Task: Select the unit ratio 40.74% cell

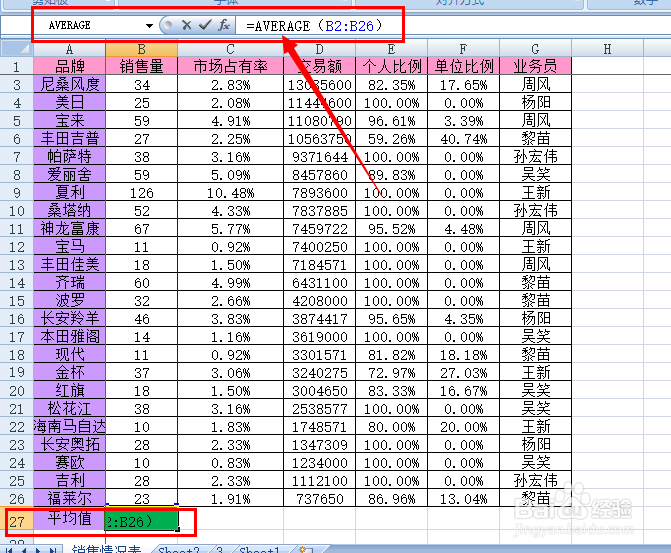Action: point(463,139)
